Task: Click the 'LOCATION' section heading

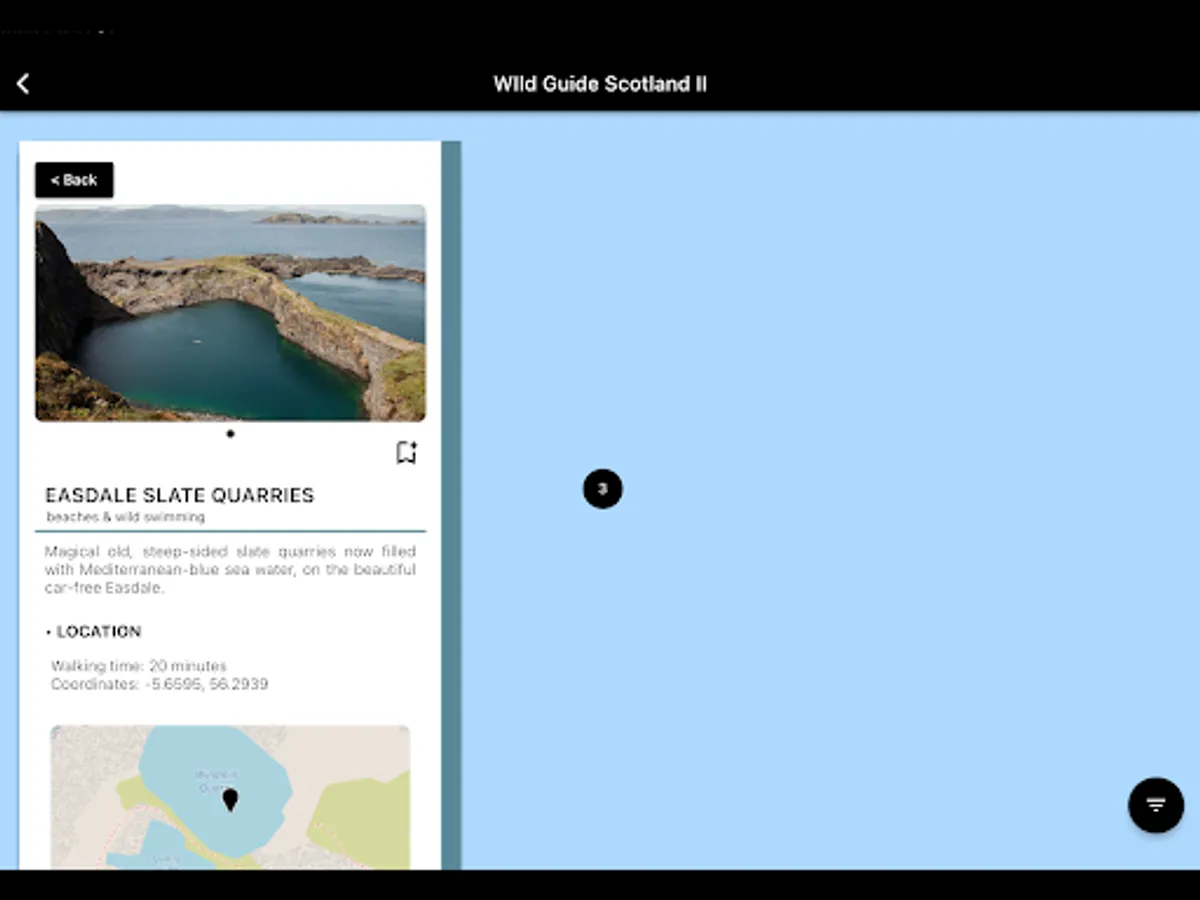Action: 99,632
